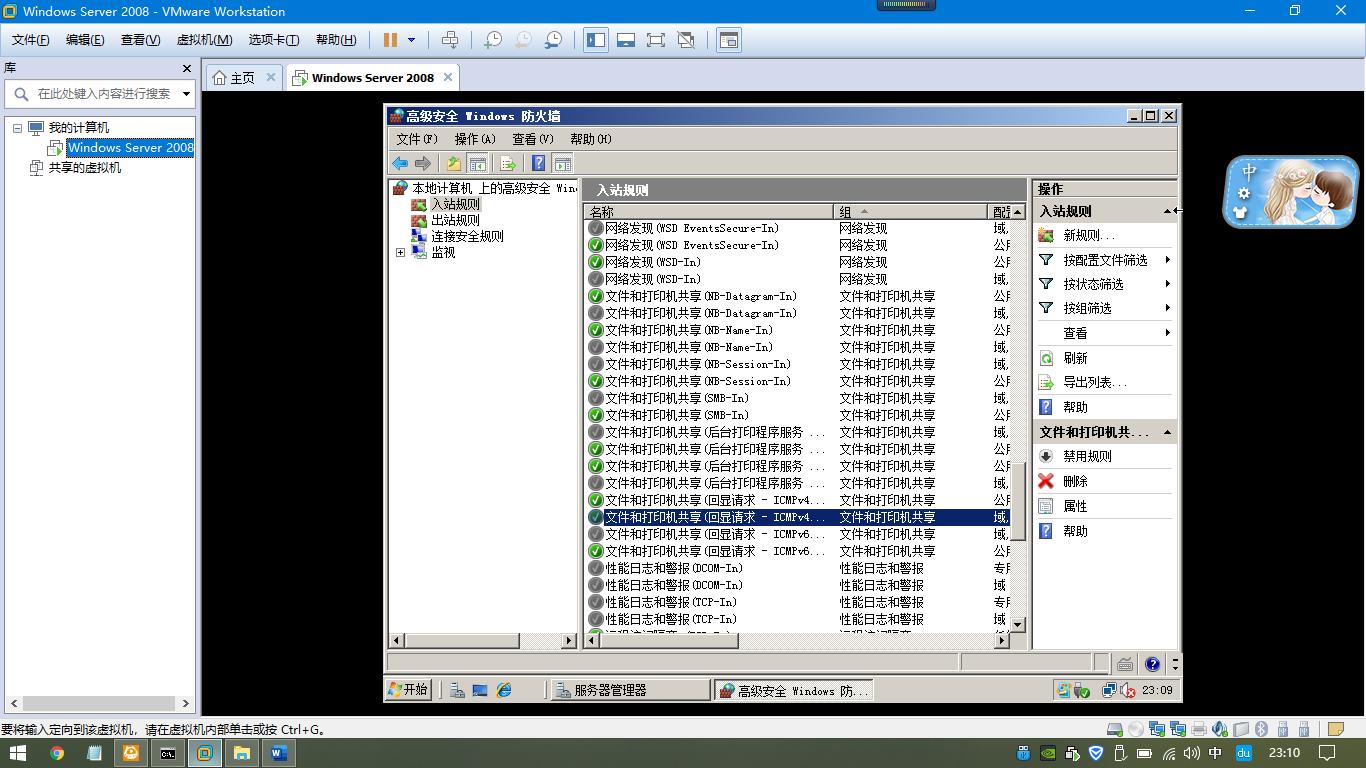Click the export list icon in firewall toolbar
Screen dimensions: 1366x768
[x=508, y=164]
